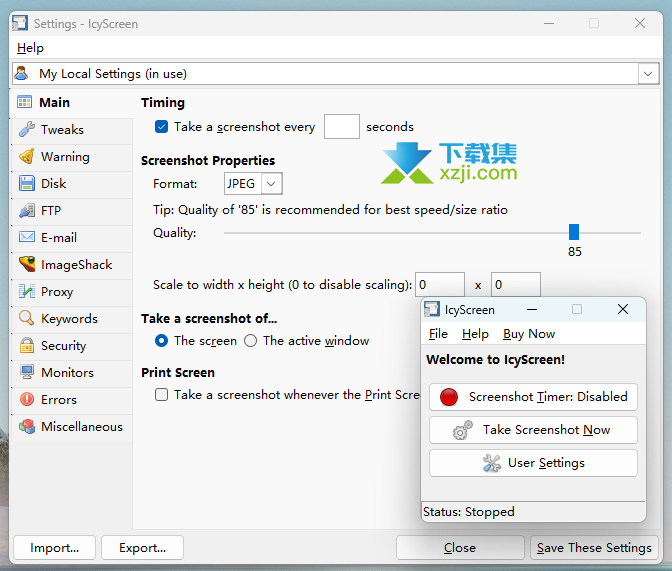Click the FTP icon in sidebar
Image resolution: width=672 pixels, height=571 pixels.
tap(27, 210)
